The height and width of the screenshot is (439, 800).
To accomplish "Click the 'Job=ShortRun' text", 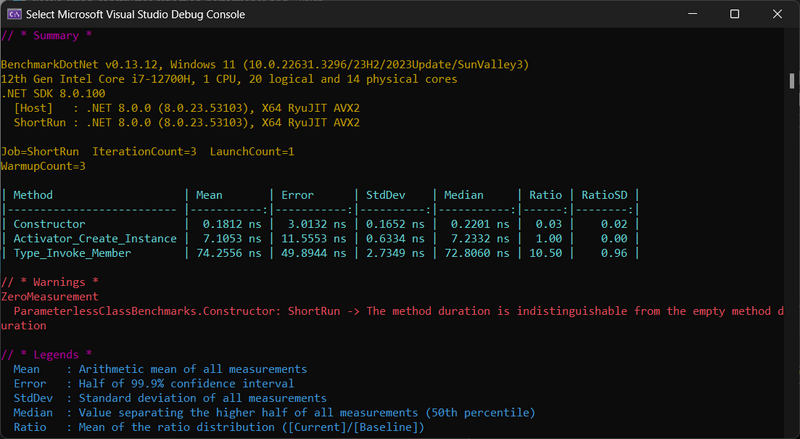I will coord(40,152).
